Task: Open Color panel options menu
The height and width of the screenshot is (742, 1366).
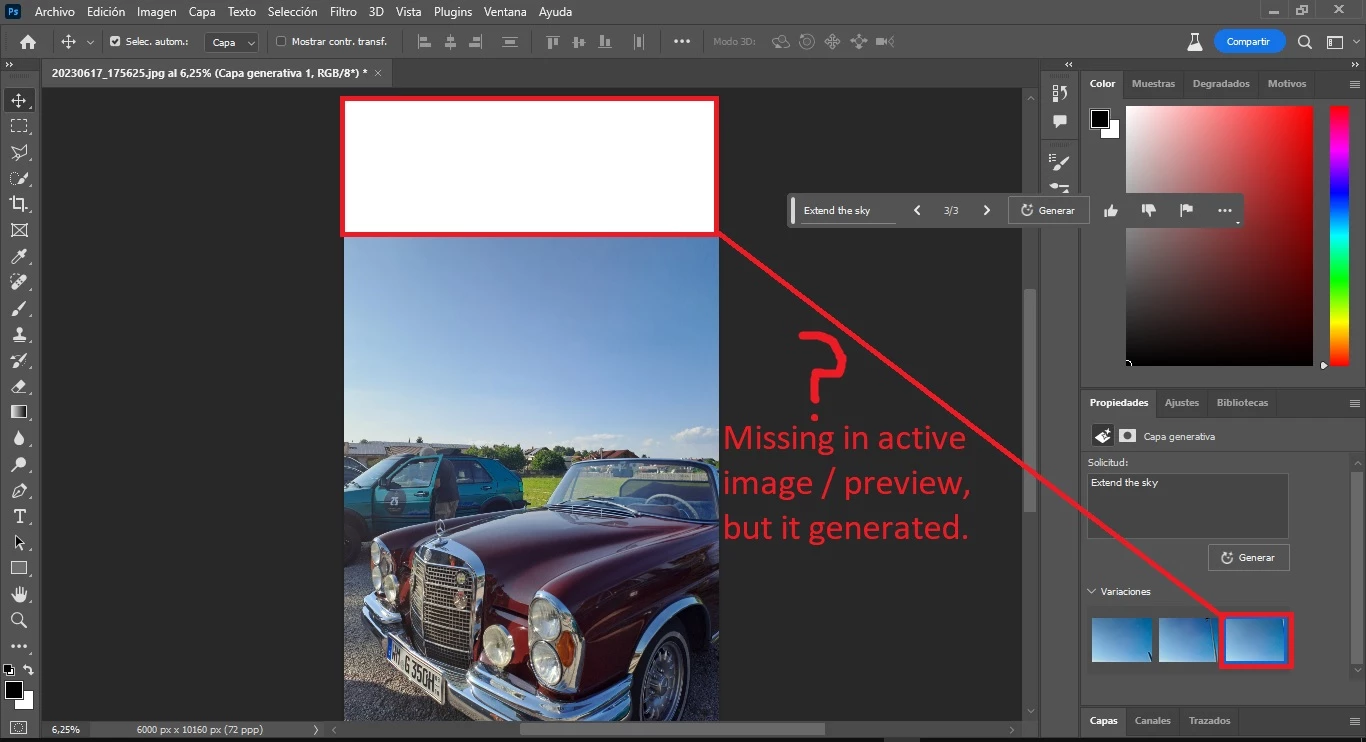Action: (1355, 84)
